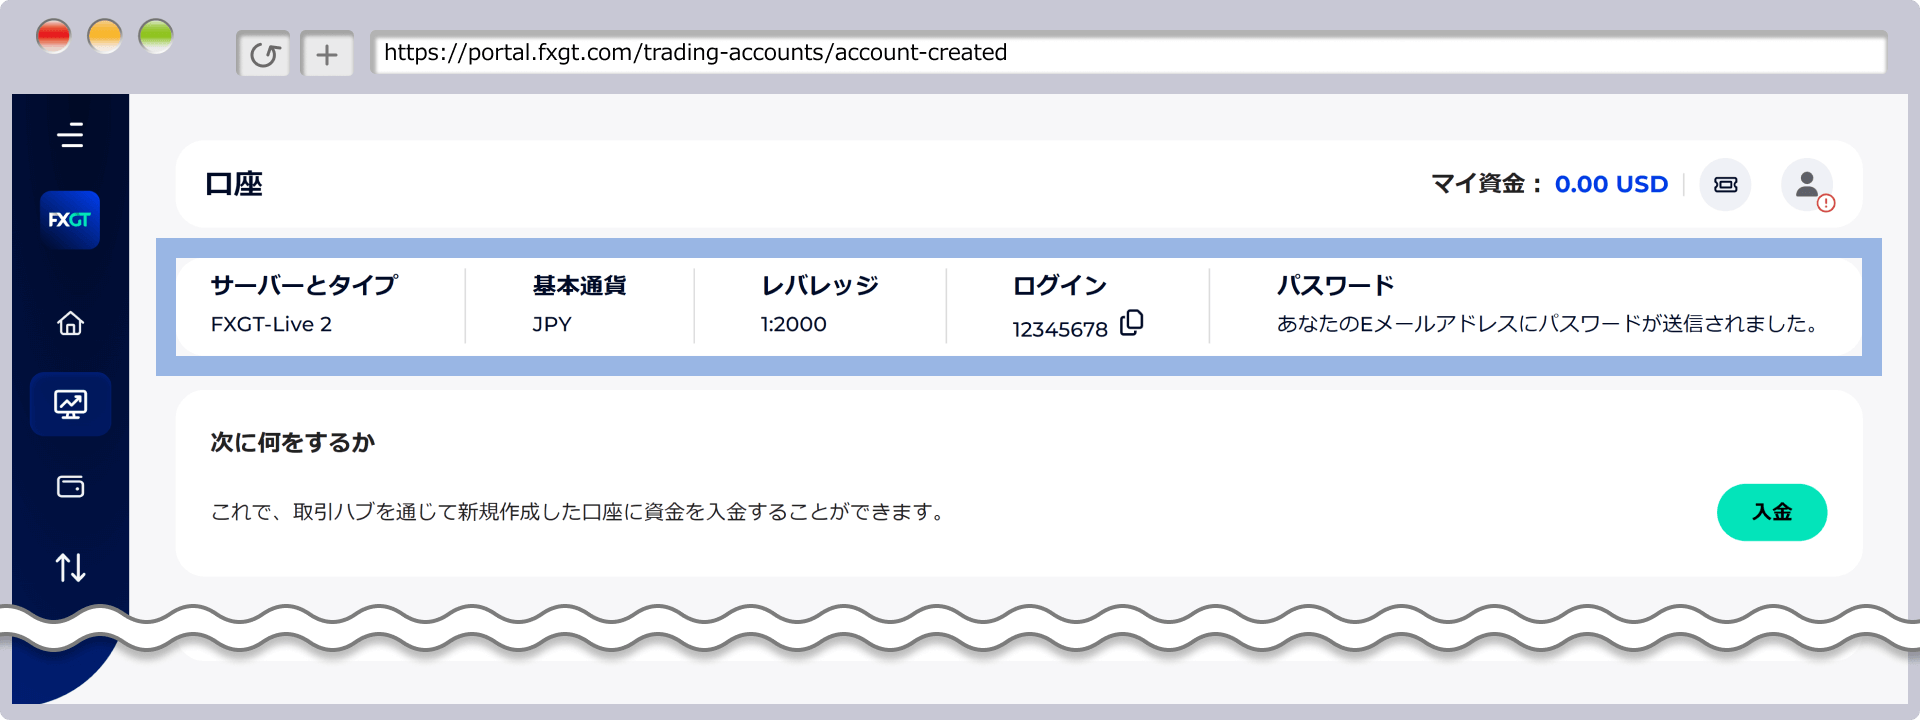
Task: Open the hamburger menu in sidebar
Action: pos(70,135)
